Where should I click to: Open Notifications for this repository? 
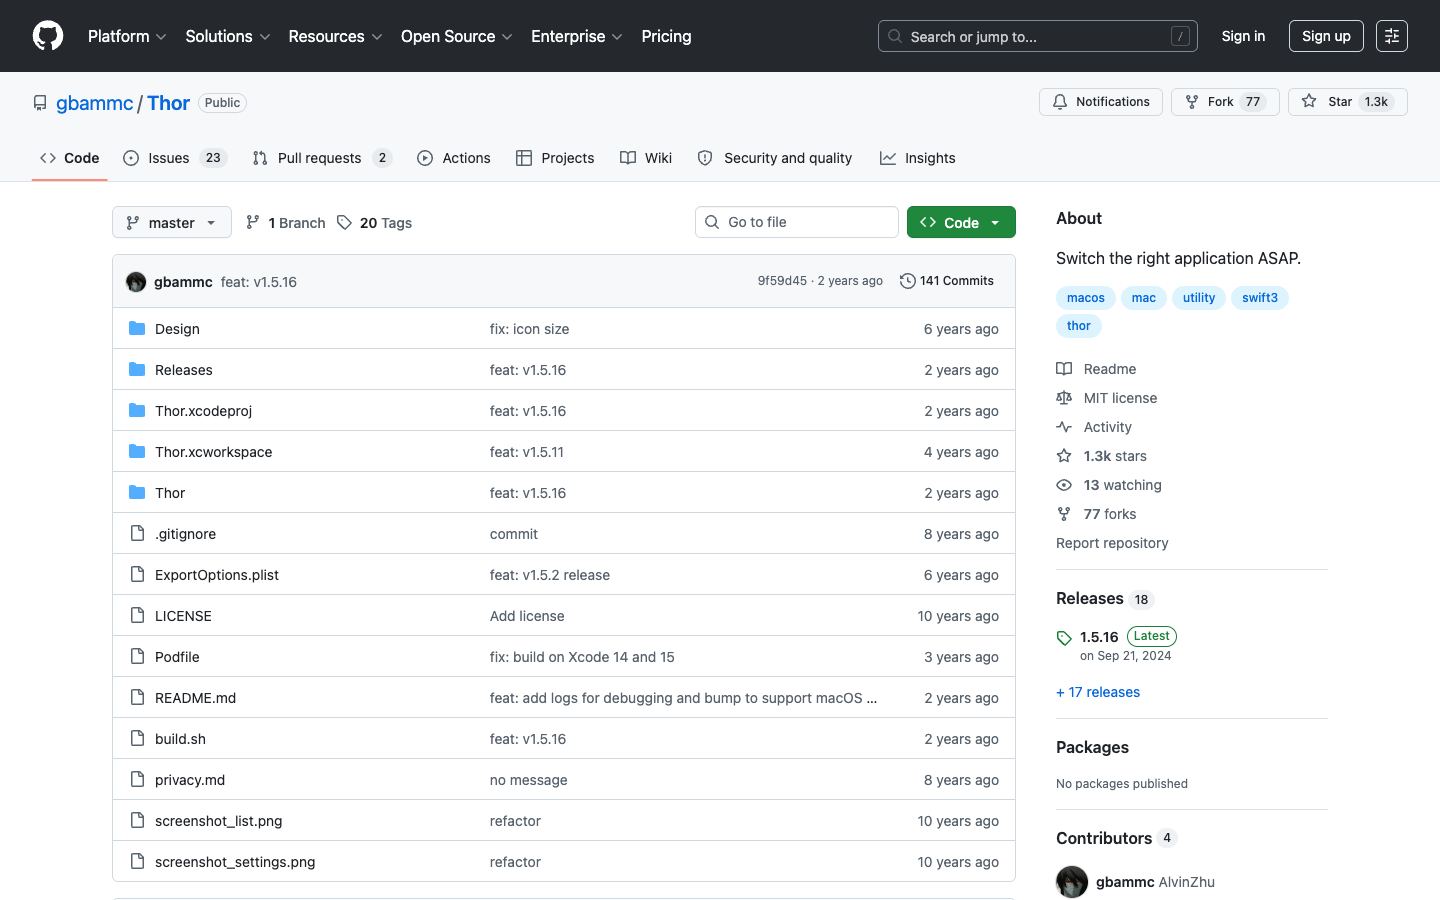[x=1100, y=102]
